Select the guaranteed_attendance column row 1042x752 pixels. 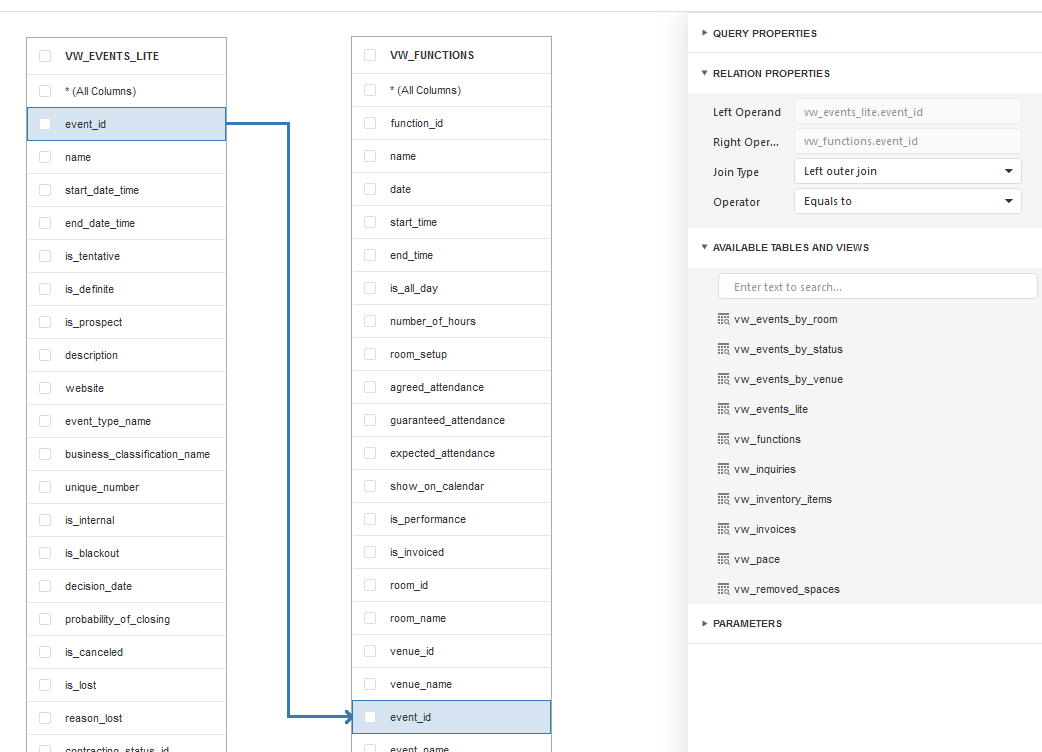tap(451, 421)
